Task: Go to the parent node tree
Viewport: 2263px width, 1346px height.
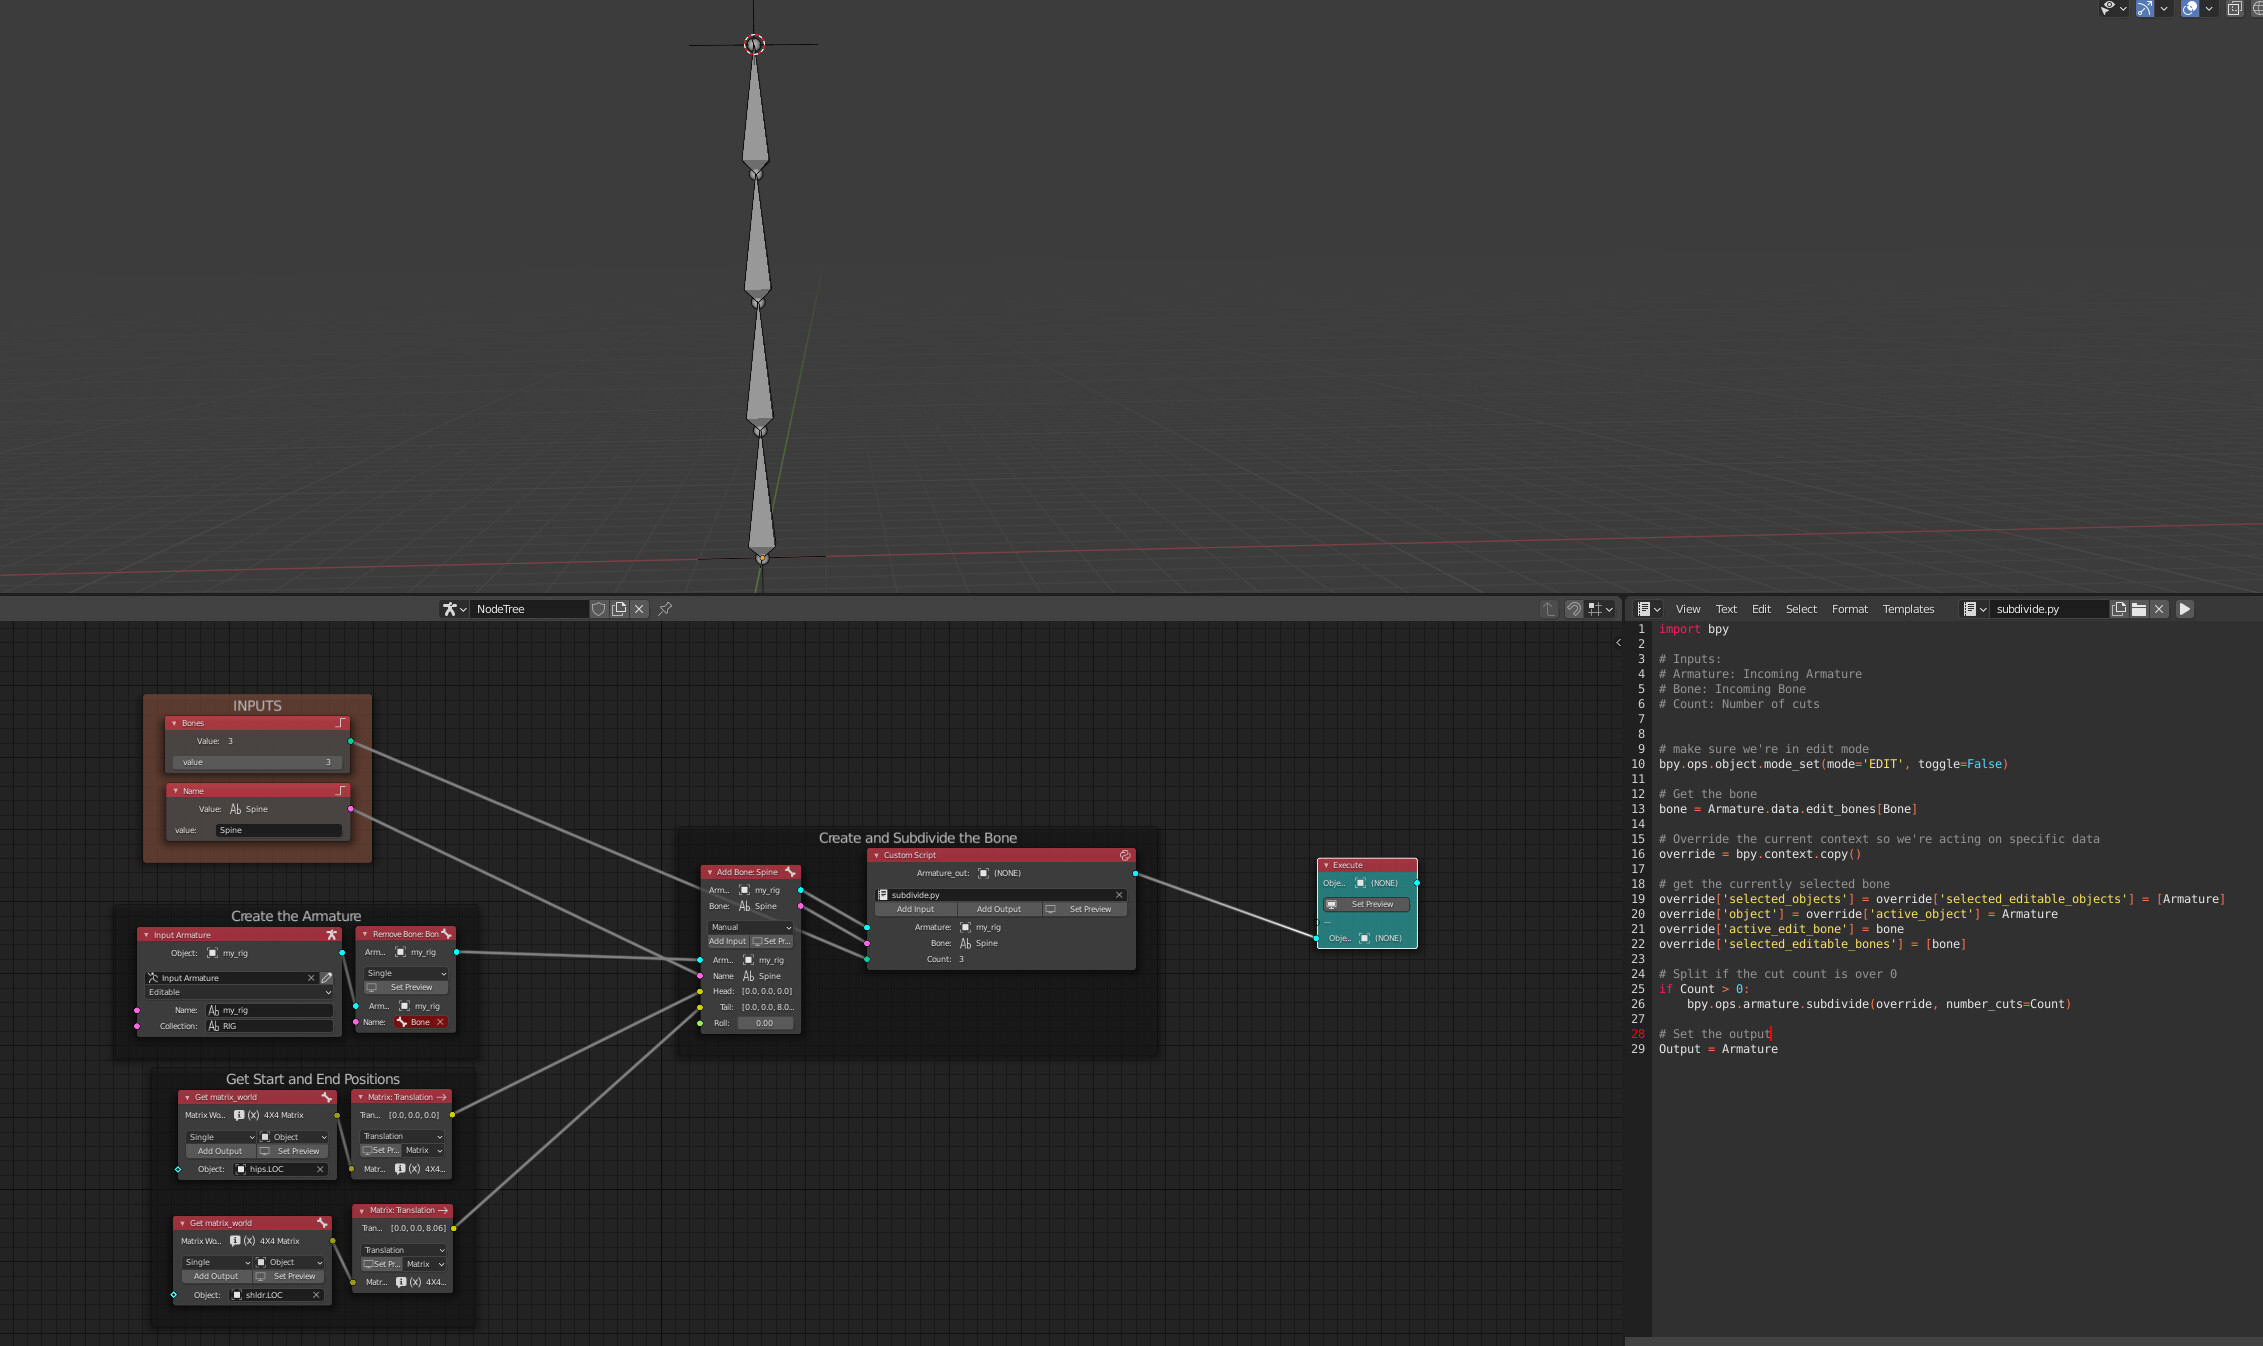Action: click(1549, 609)
